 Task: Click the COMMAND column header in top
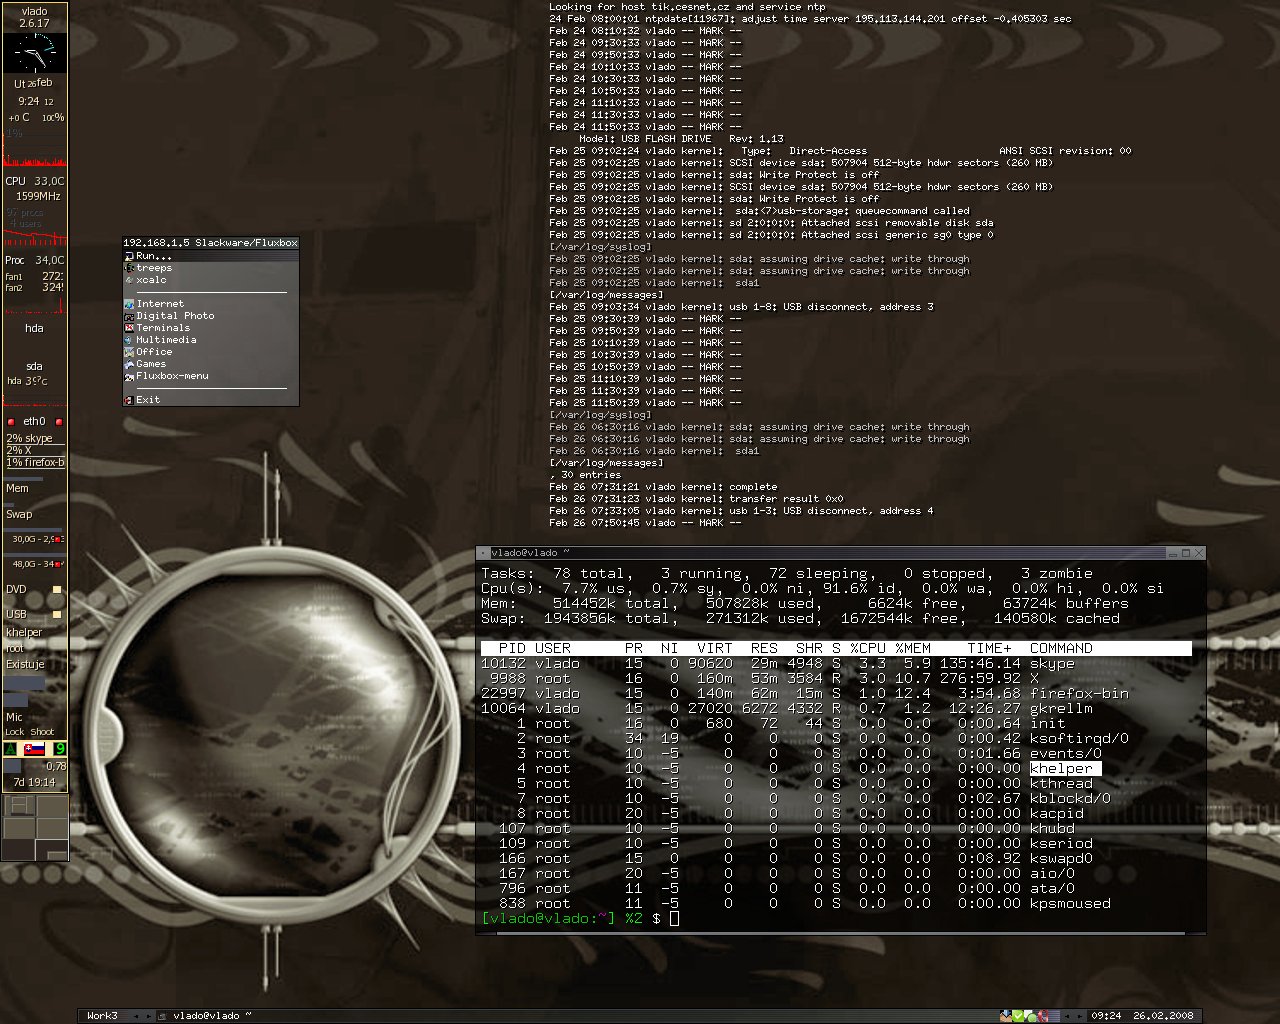click(x=1061, y=648)
